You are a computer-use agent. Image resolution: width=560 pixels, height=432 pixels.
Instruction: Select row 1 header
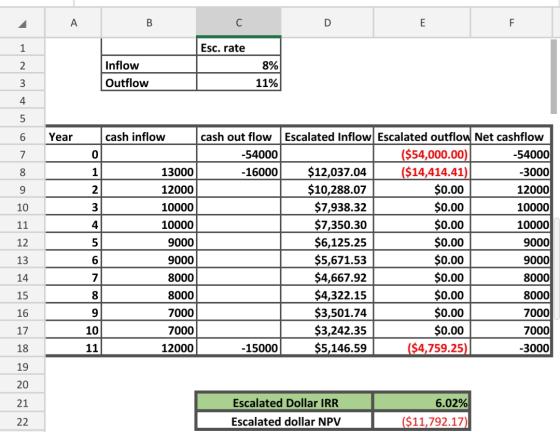click(22, 47)
